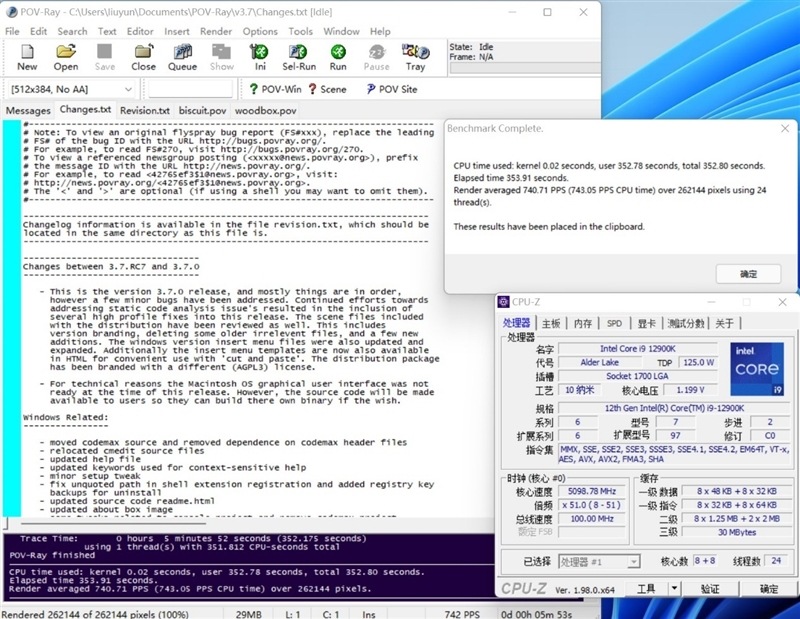Open the Render menu

point(216,31)
